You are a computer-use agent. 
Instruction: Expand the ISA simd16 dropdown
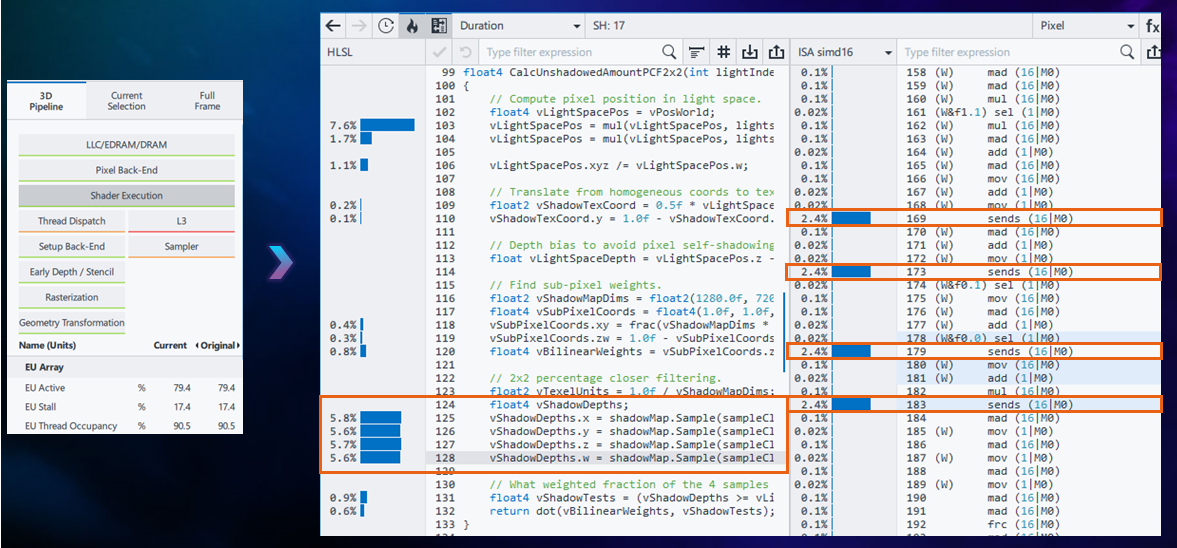tap(844, 52)
